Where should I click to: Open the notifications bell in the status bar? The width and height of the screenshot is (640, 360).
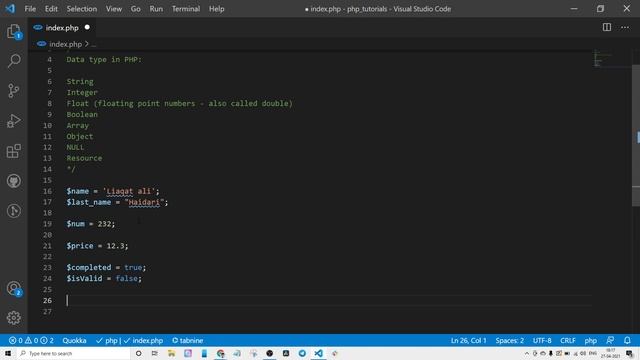coord(627,340)
